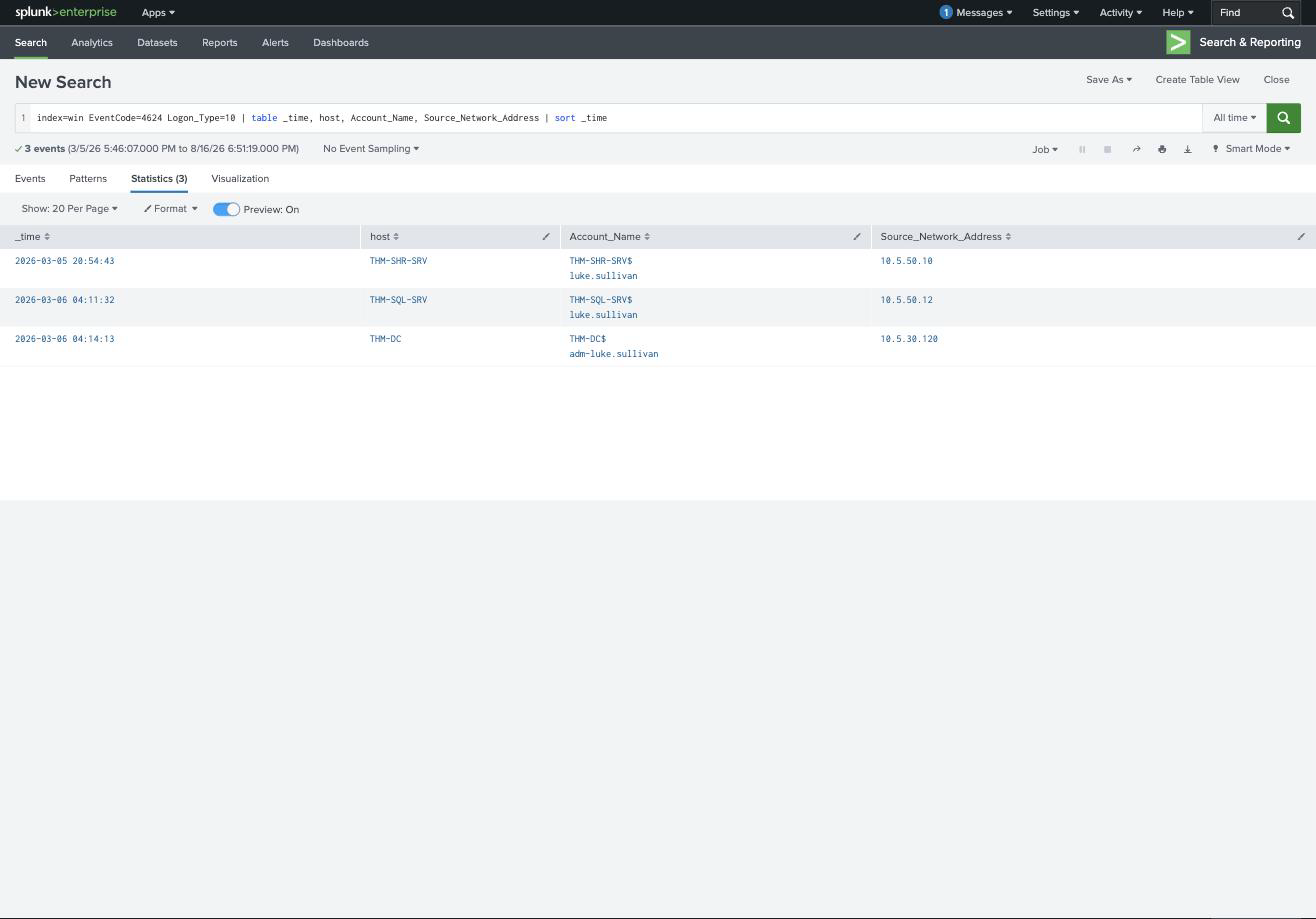This screenshot has height=919, width=1316.
Task: Click the Close button
Action: 1276,80
